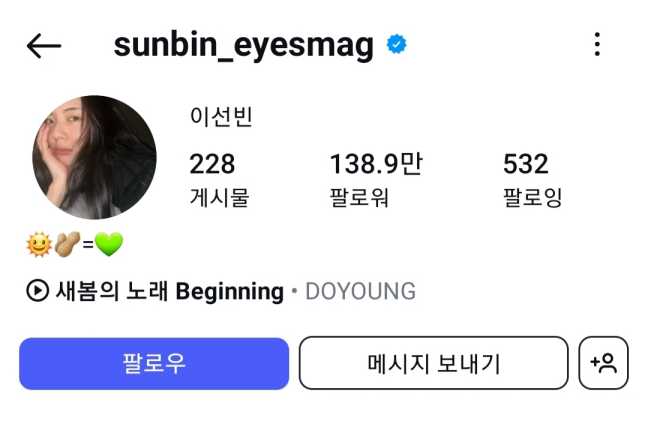
Task: Tap the 팔로잉 following label
Action: [533, 197]
